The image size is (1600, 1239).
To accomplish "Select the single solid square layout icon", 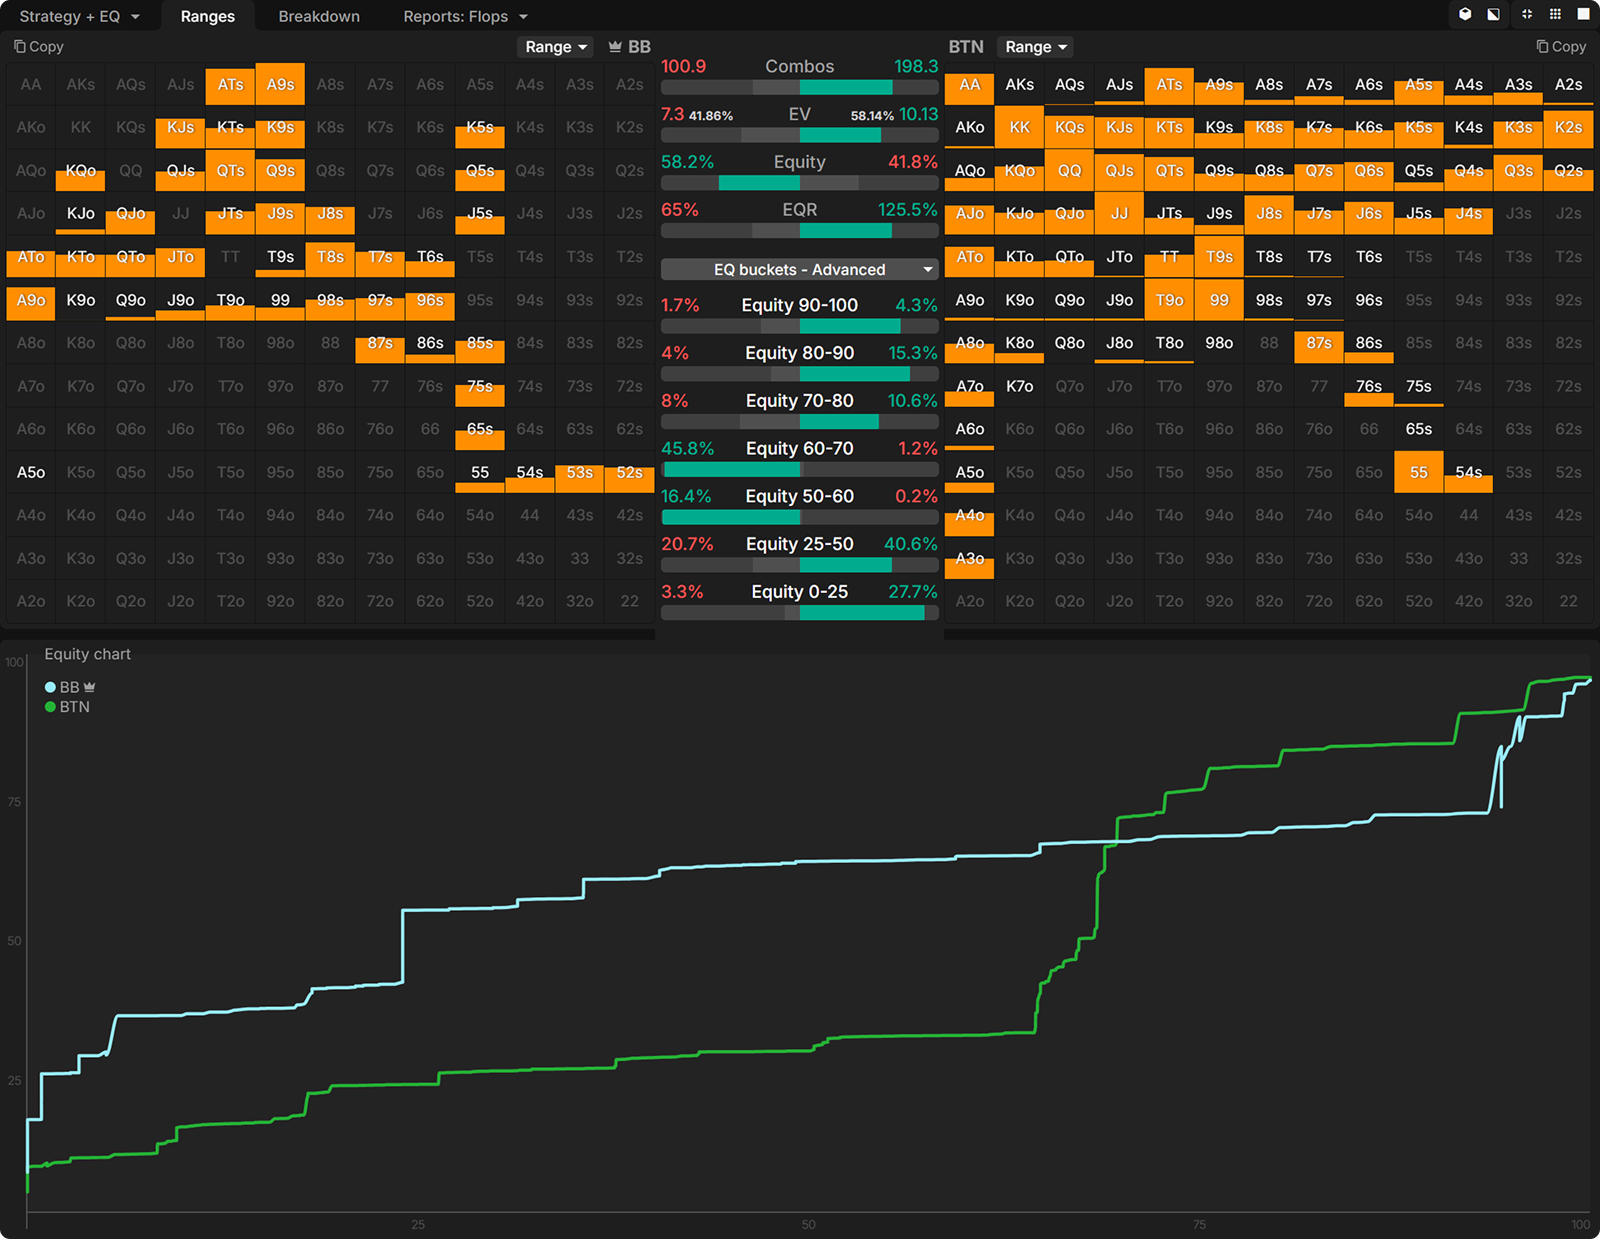I will point(1583,14).
